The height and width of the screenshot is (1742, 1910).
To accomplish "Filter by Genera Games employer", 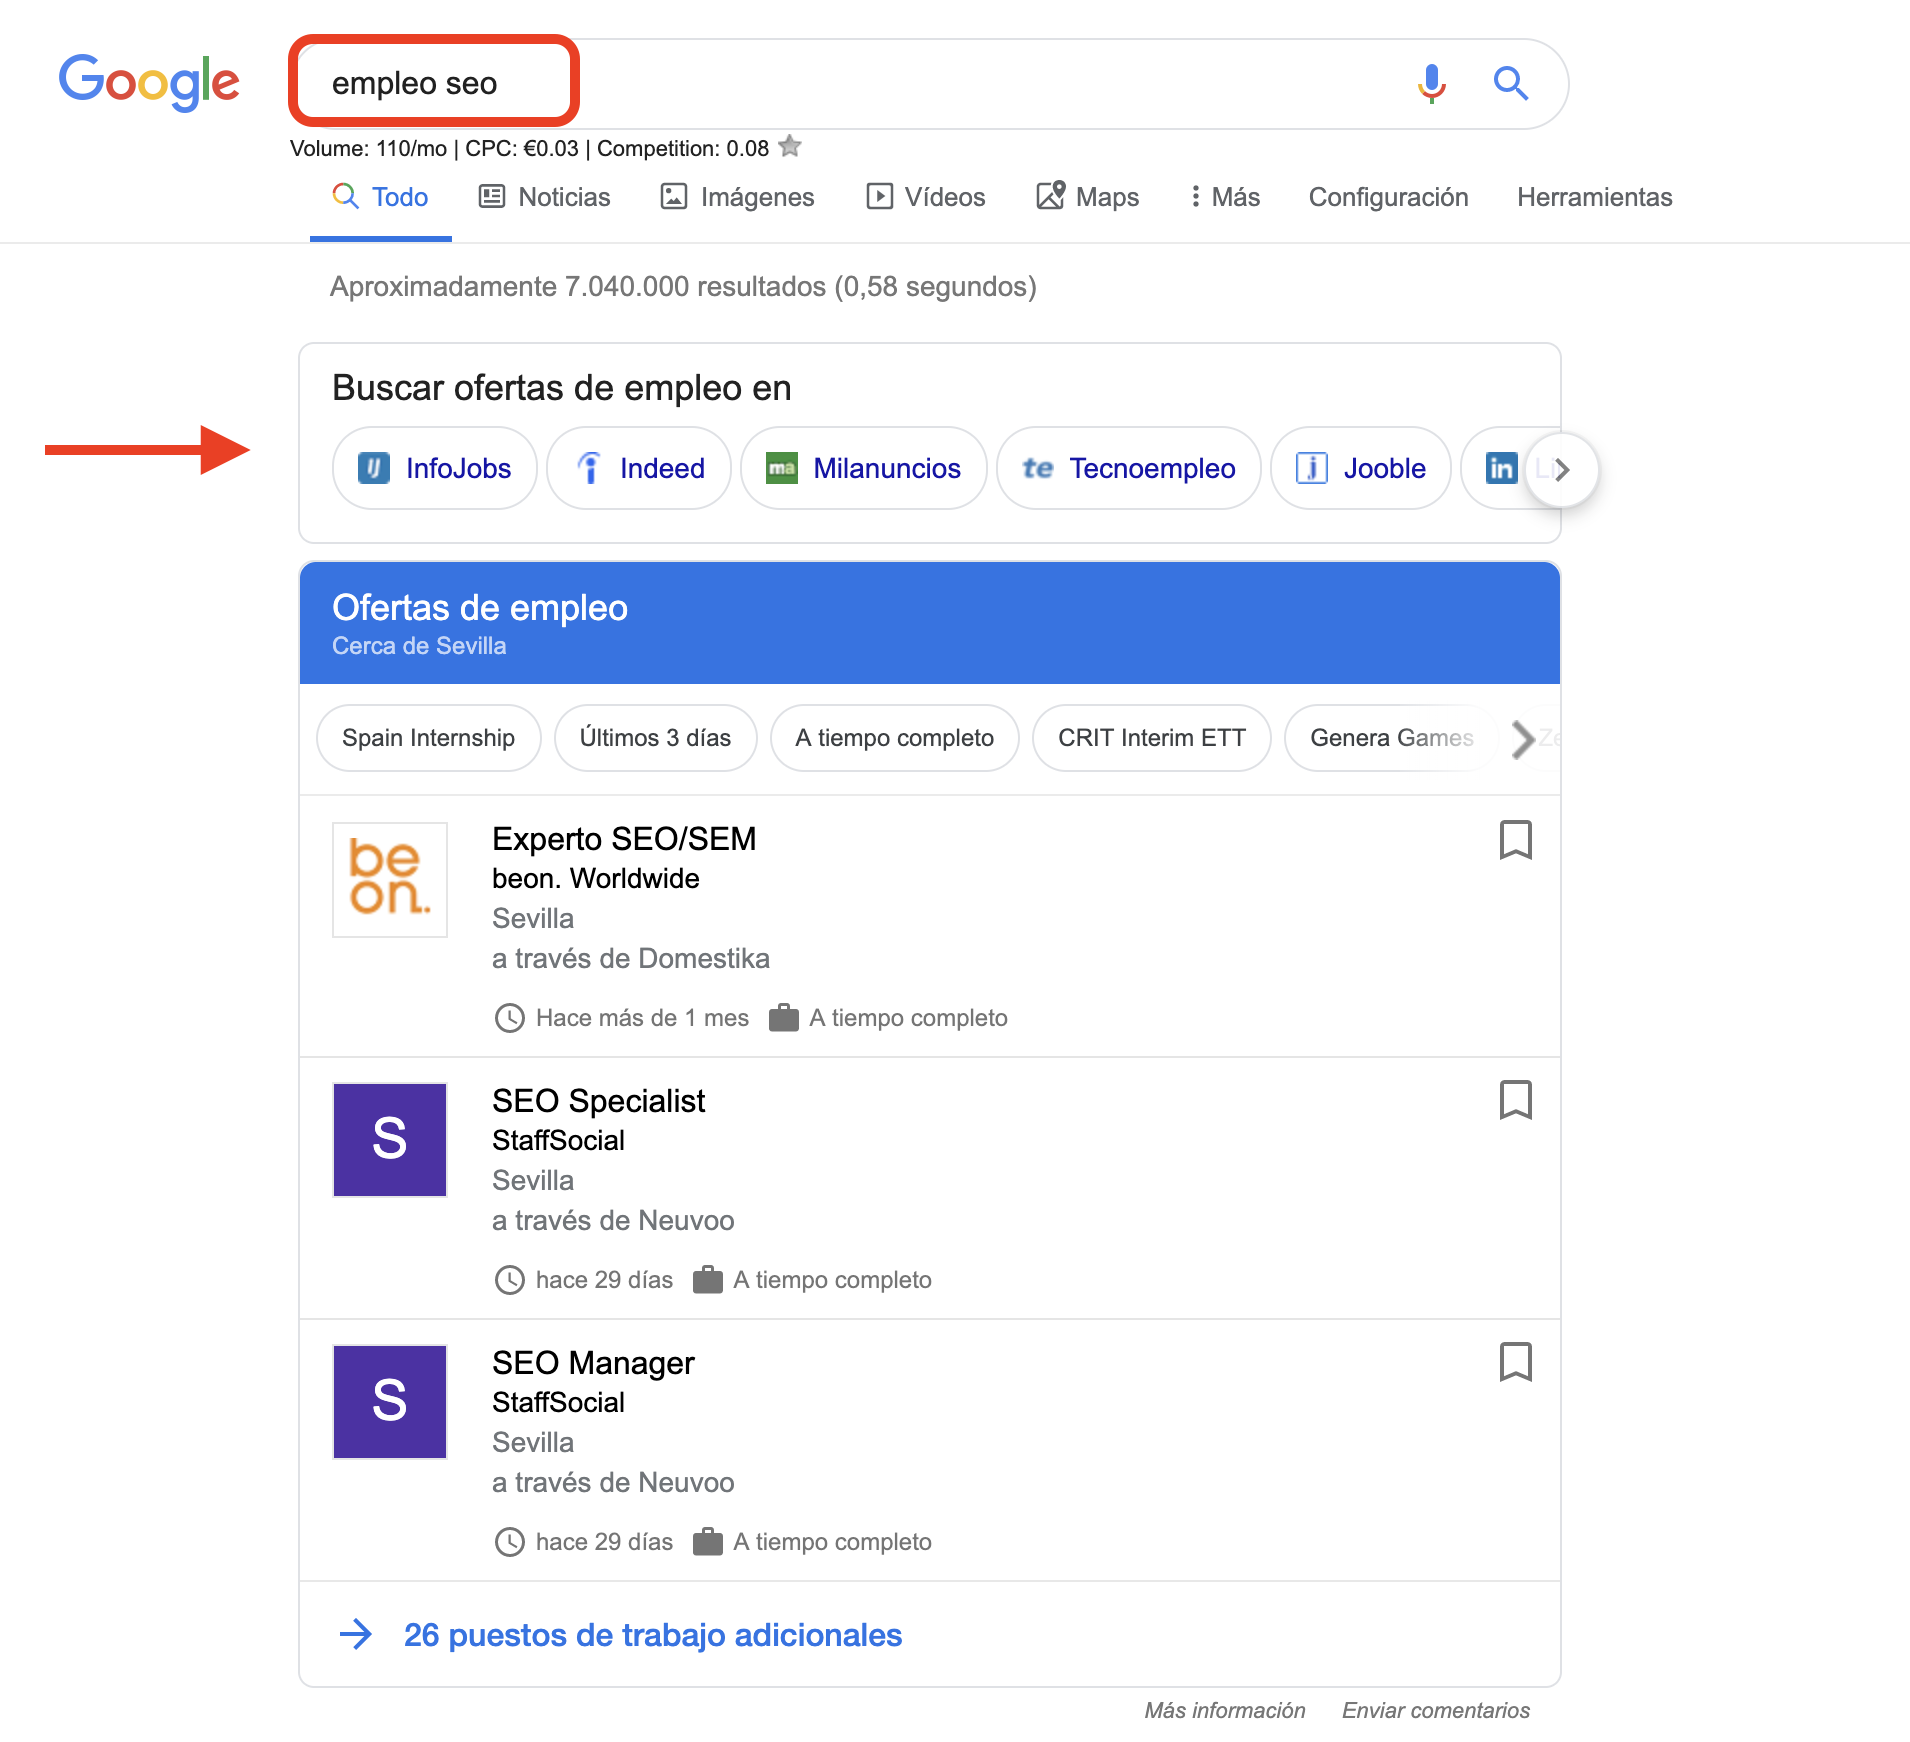I will (x=1392, y=738).
